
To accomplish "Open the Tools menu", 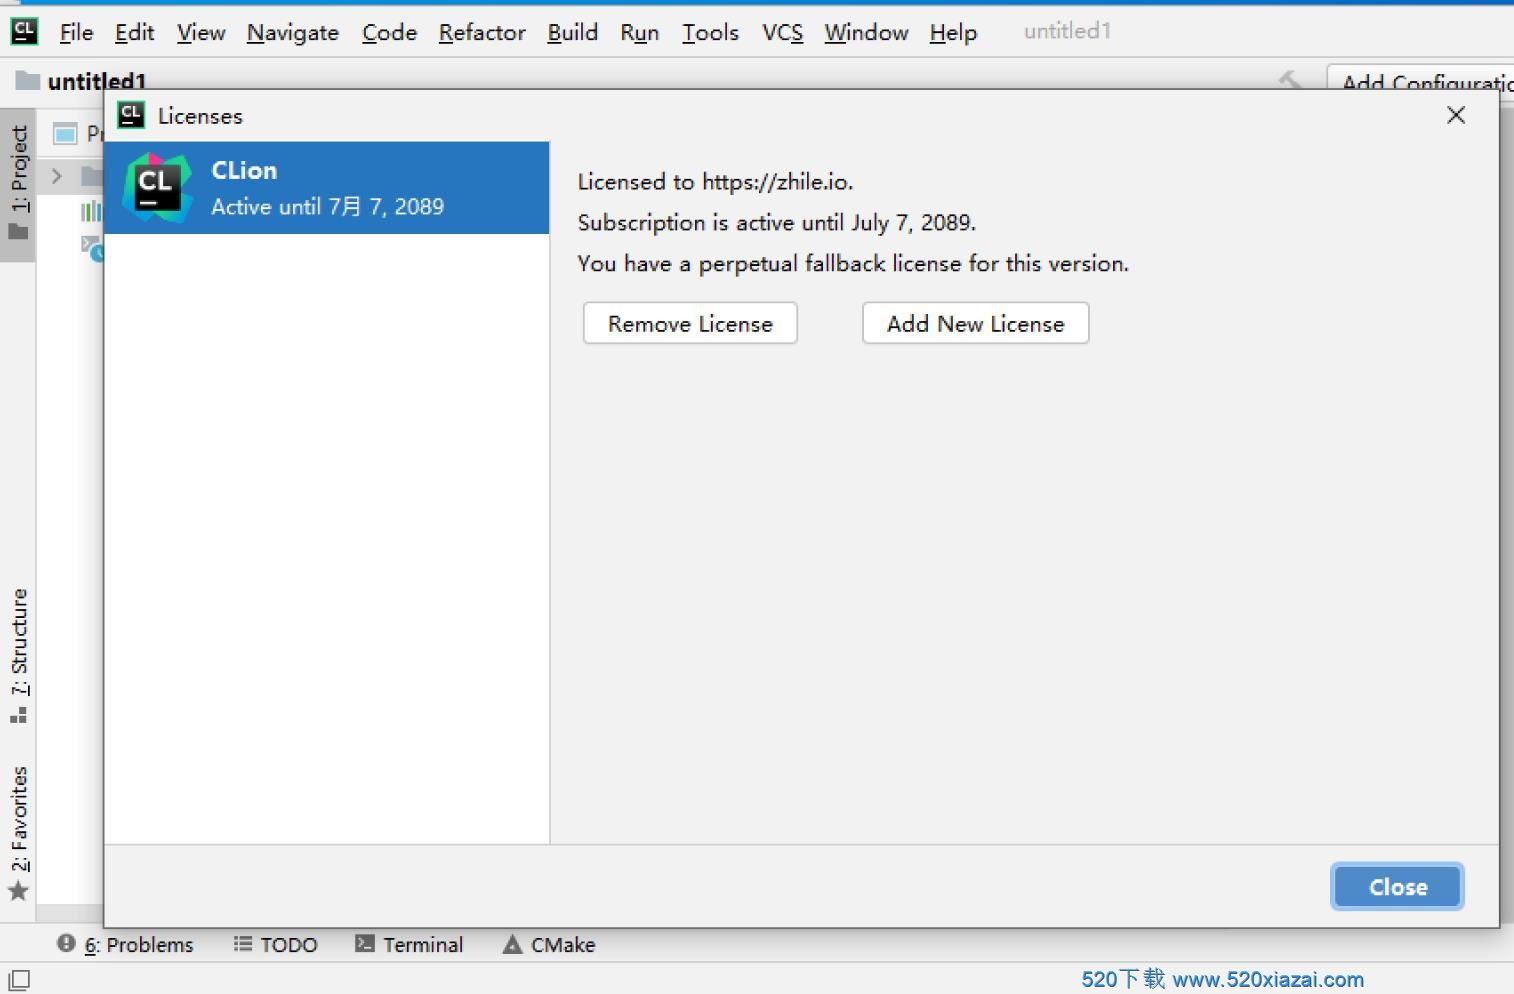I will tap(710, 32).
